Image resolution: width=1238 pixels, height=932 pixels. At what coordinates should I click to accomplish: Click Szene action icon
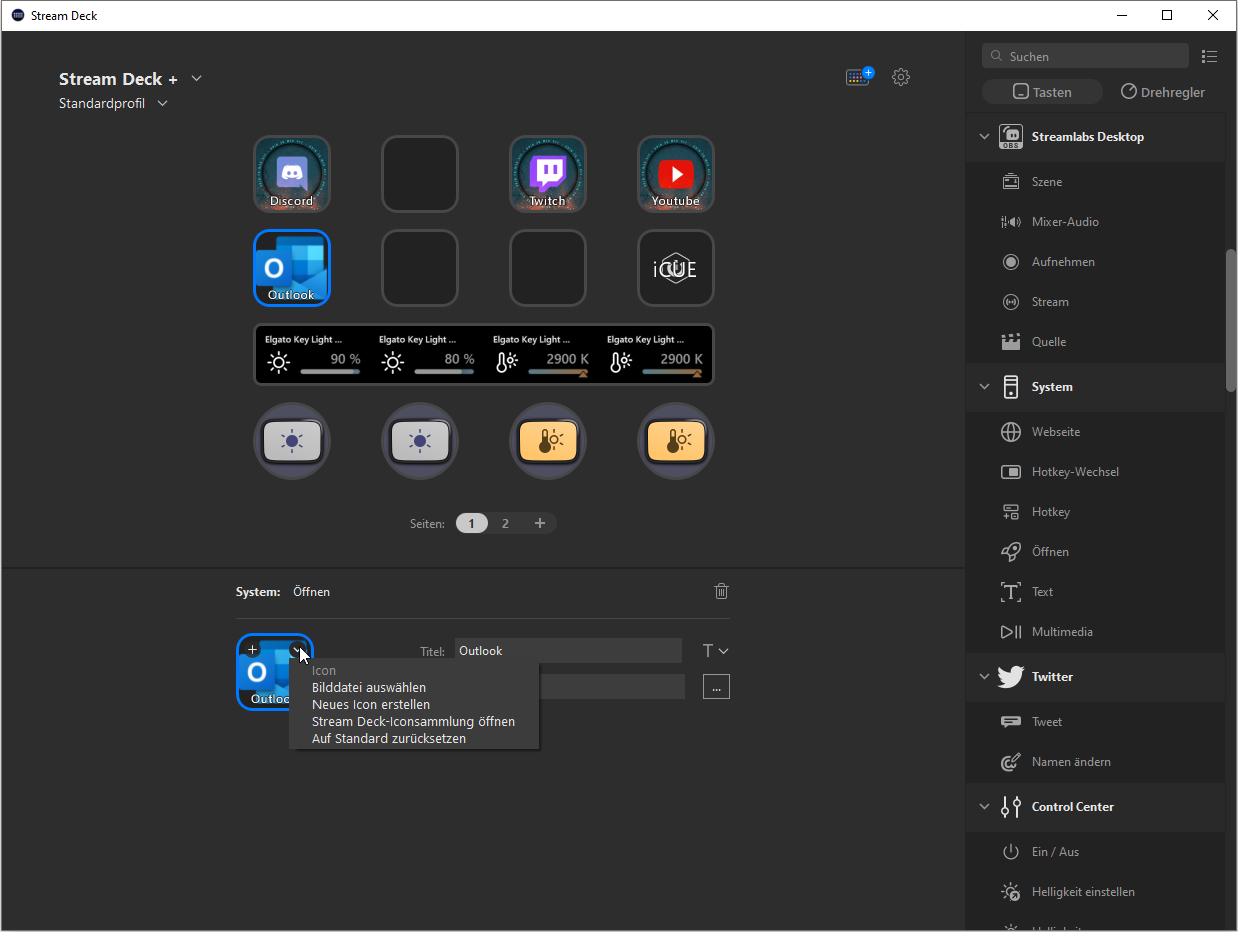[x=1011, y=182]
